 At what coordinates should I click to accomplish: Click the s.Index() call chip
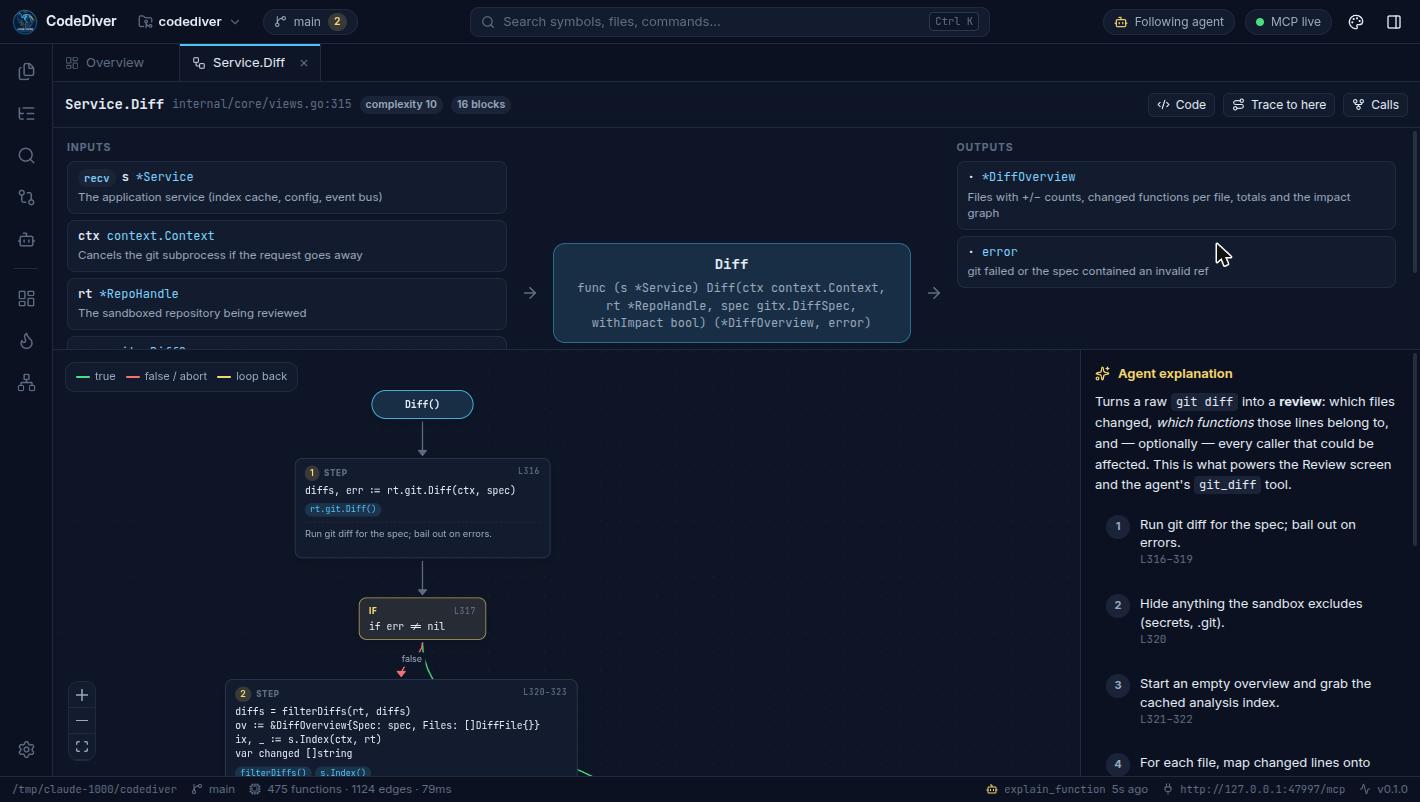344,772
